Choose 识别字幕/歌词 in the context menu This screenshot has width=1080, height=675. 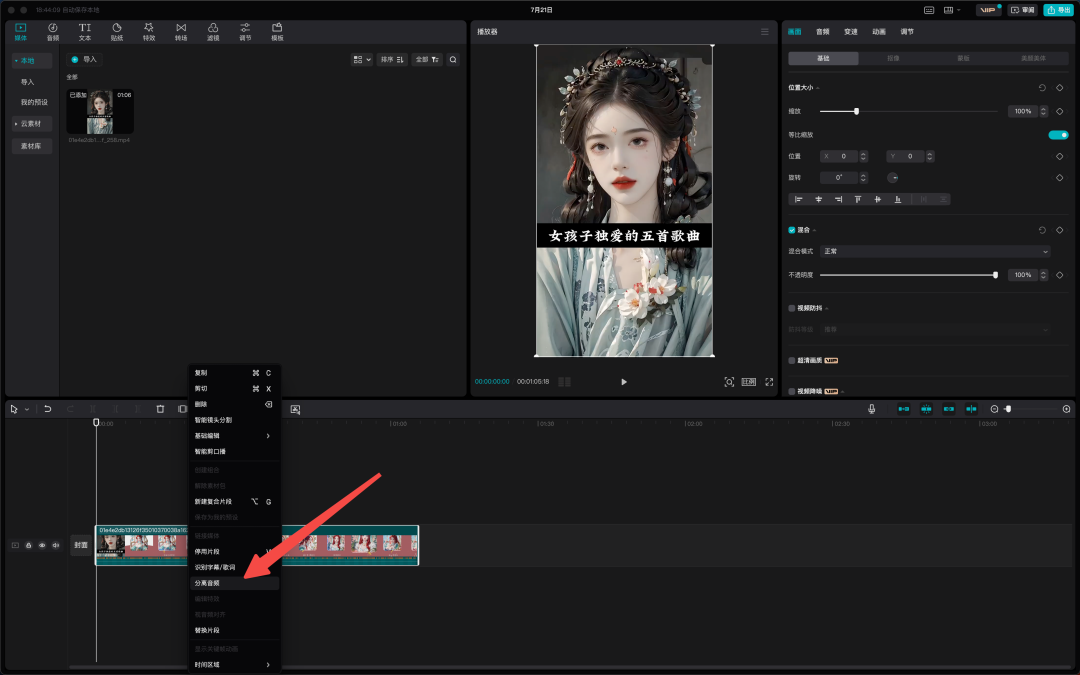pyautogui.click(x=234, y=568)
